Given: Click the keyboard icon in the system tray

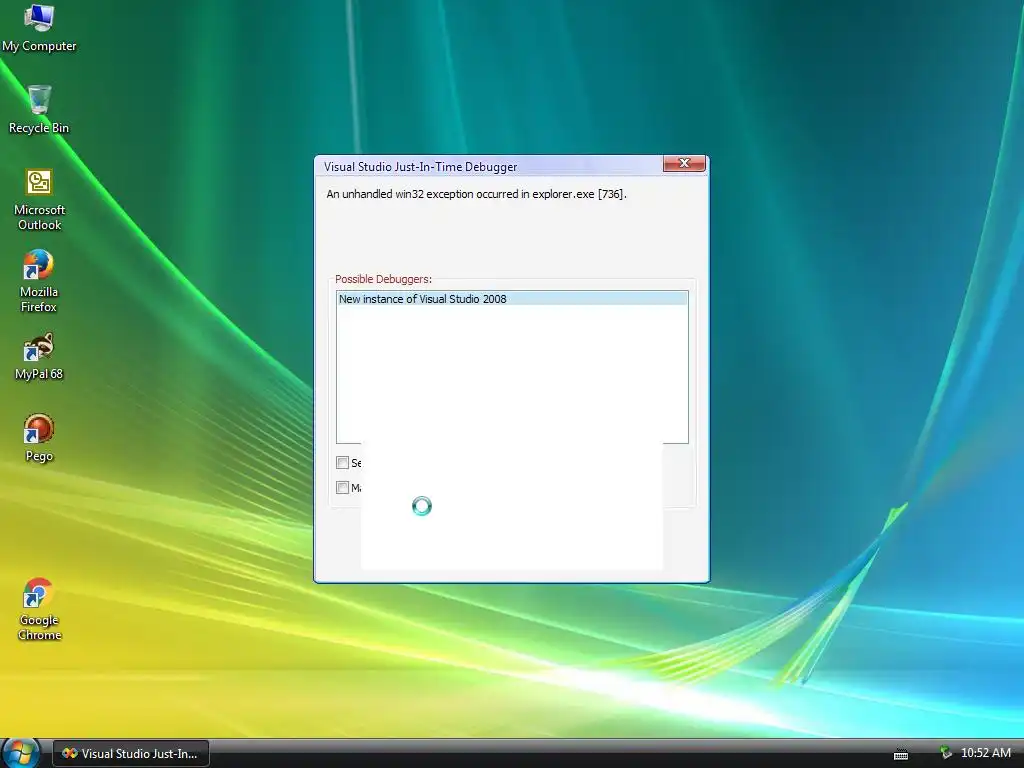Looking at the screenshot, I should 901,754.
